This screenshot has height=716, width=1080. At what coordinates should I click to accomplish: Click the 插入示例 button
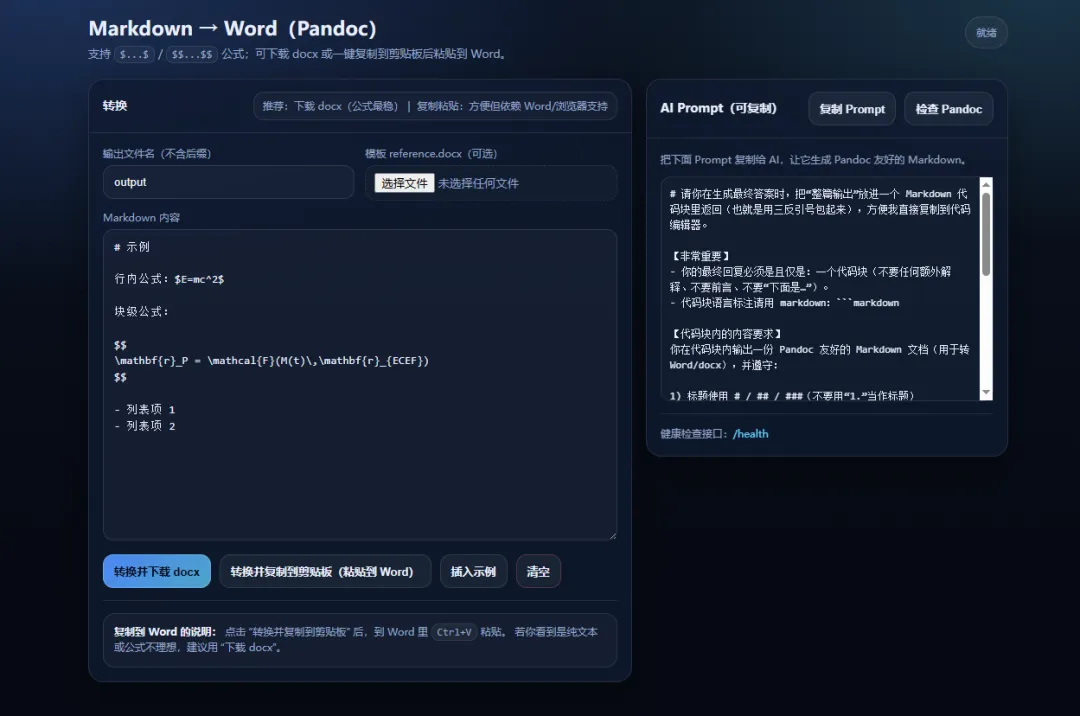tap(473, 571)
